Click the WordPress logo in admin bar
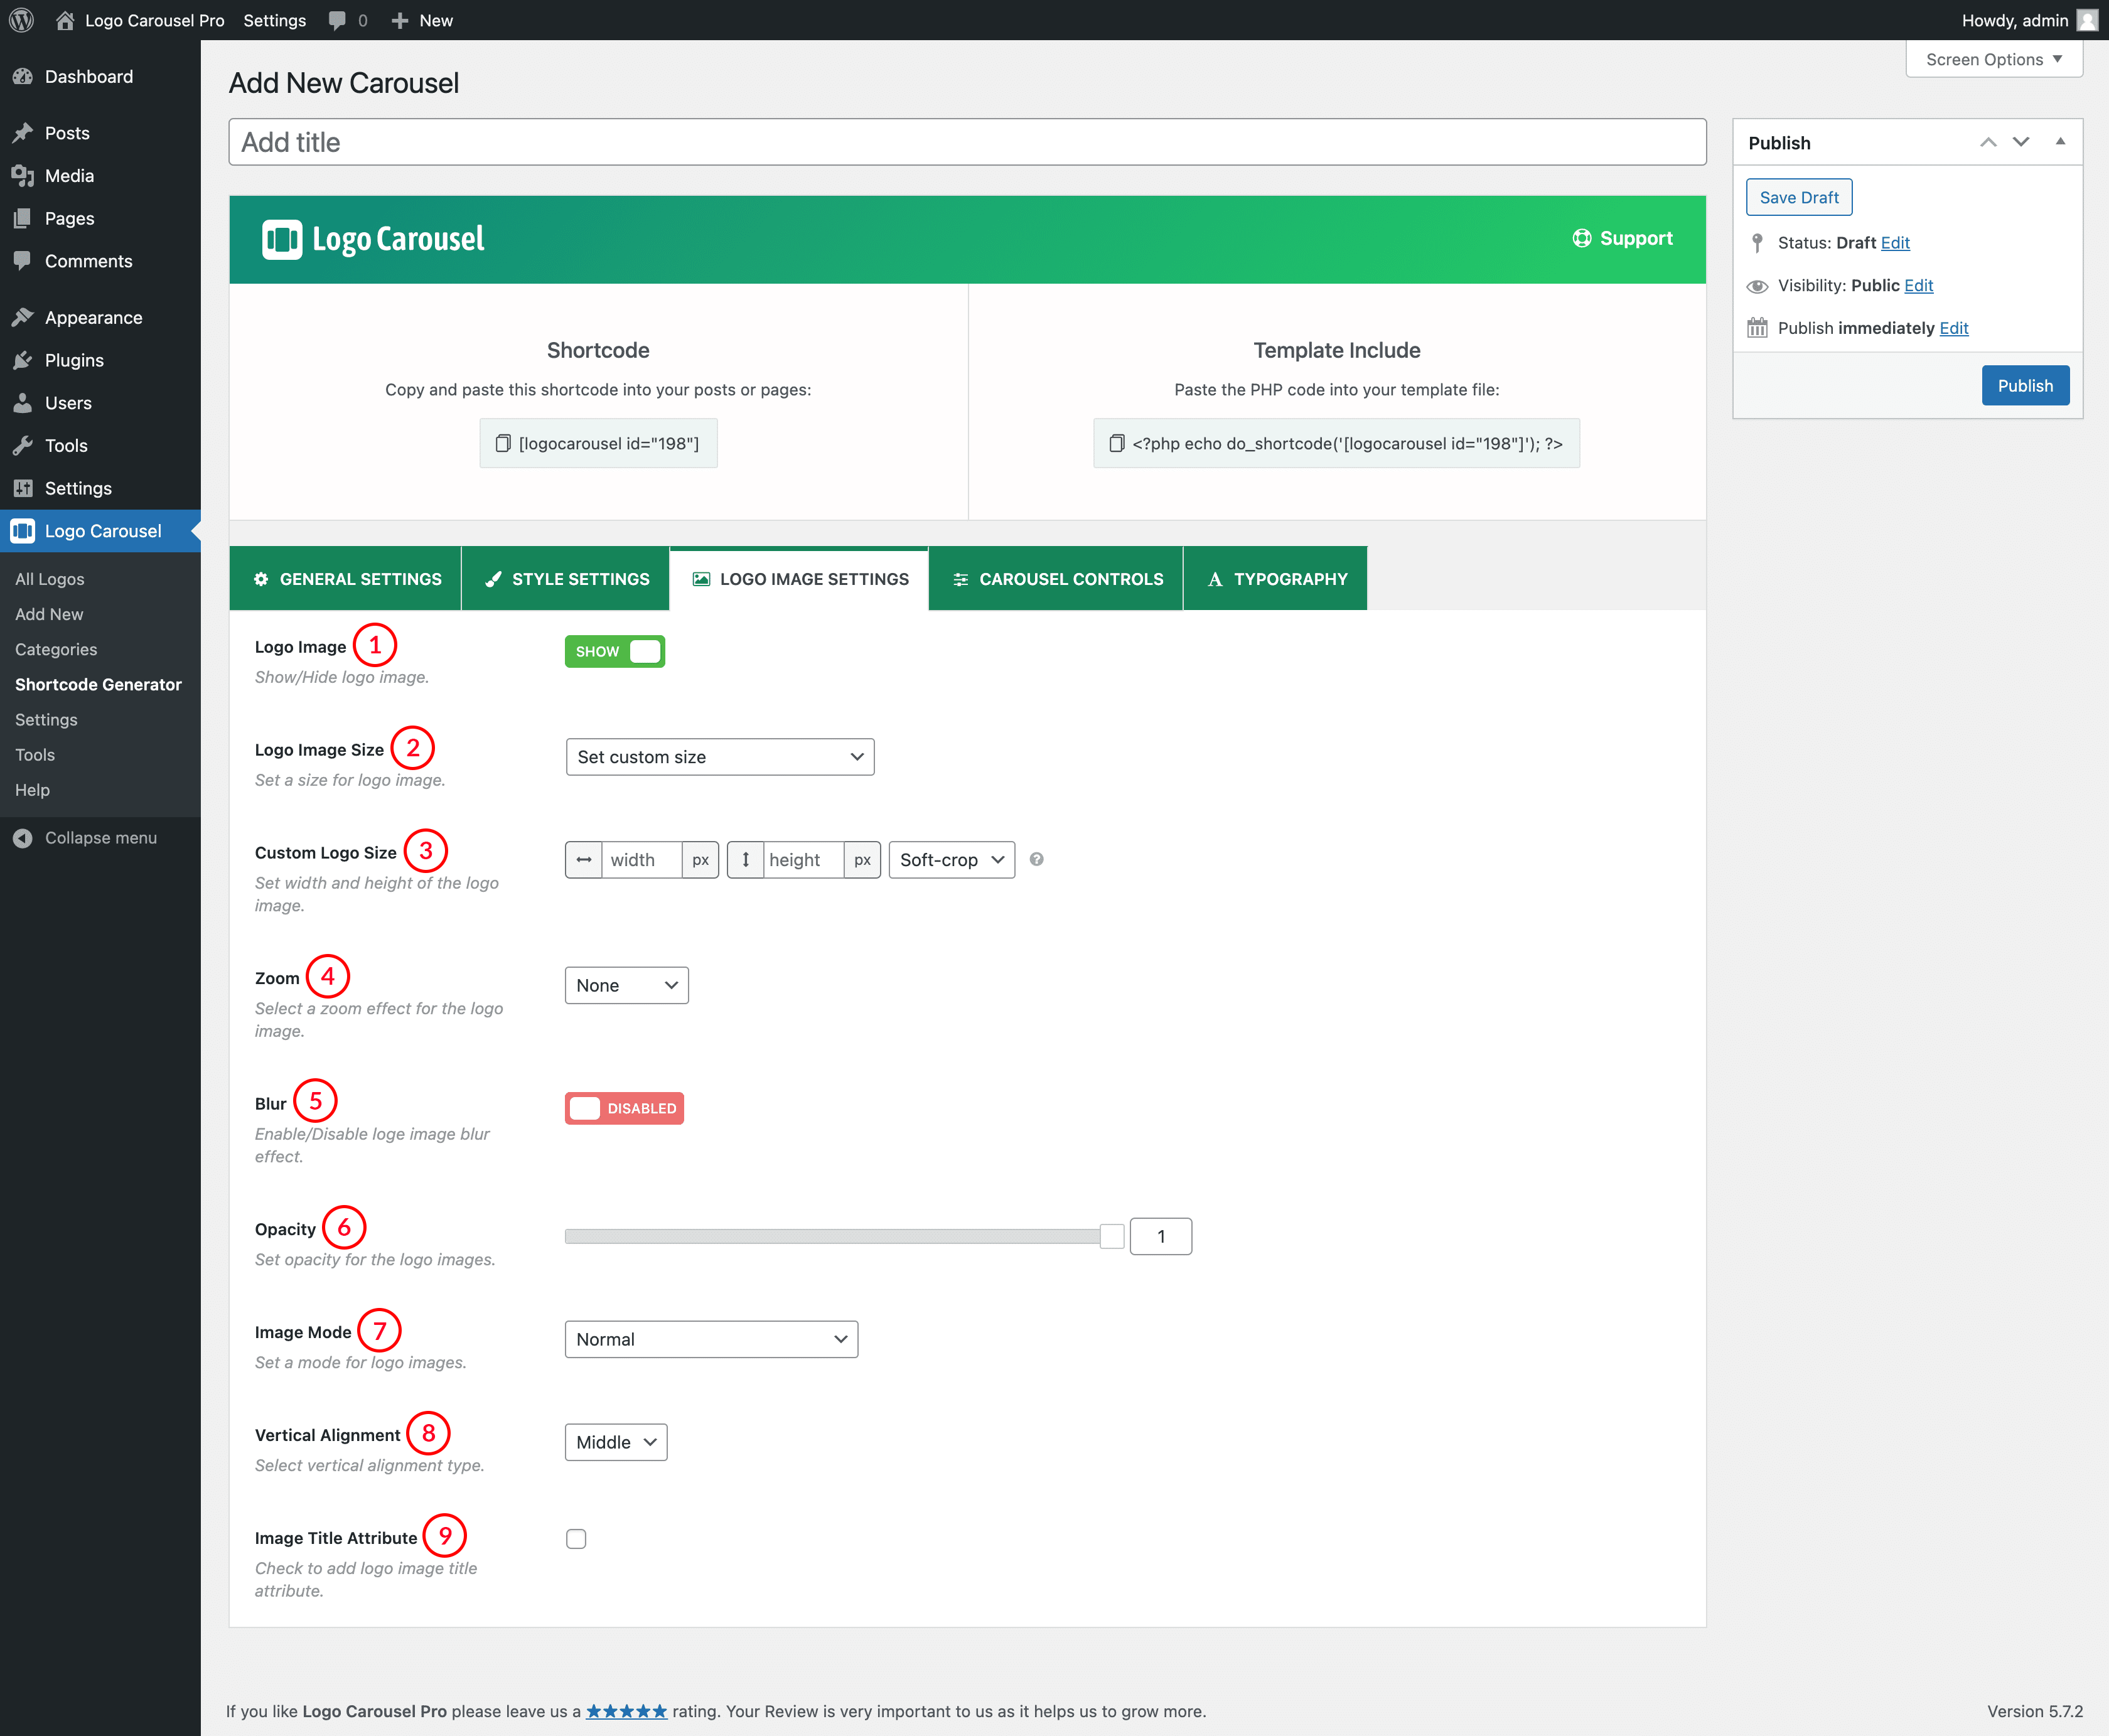2109x1736 pixels. (x=22, y=20)
